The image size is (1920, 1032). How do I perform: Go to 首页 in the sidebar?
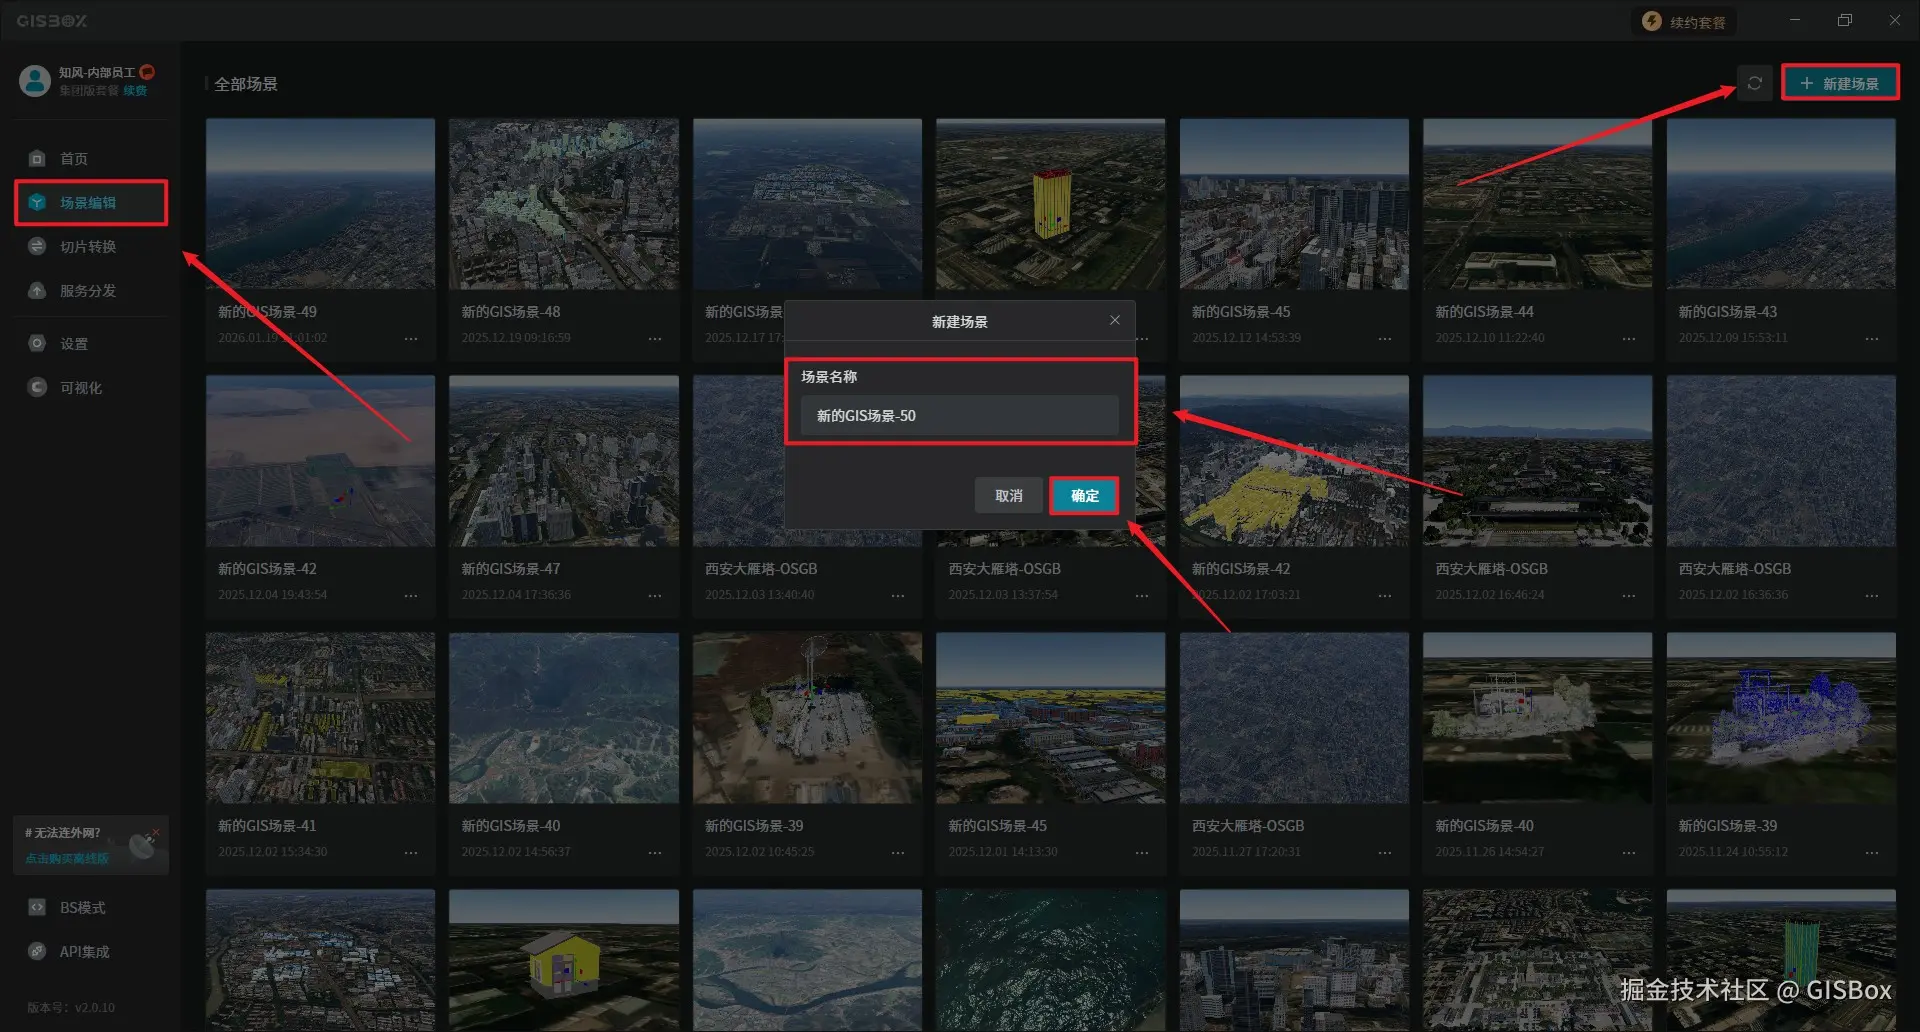coord(91,158)
